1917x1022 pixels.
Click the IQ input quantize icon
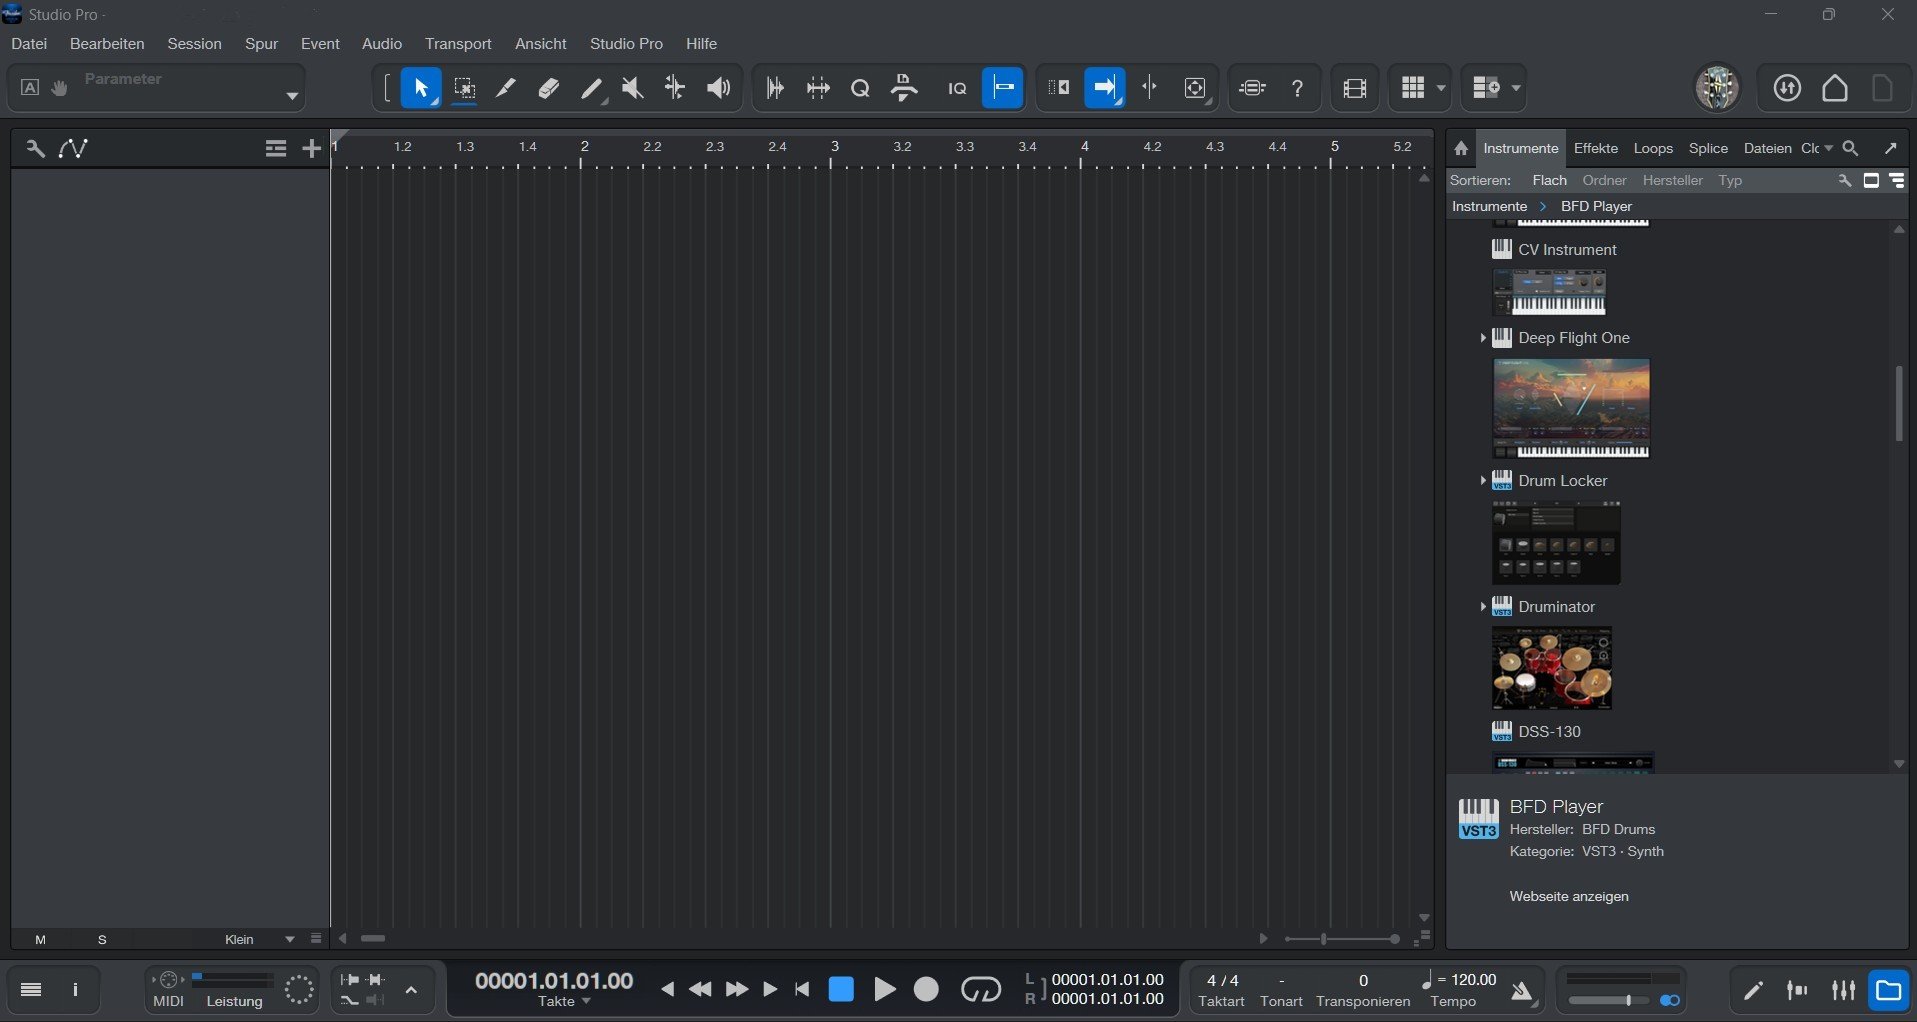click(x=957, y=89)
